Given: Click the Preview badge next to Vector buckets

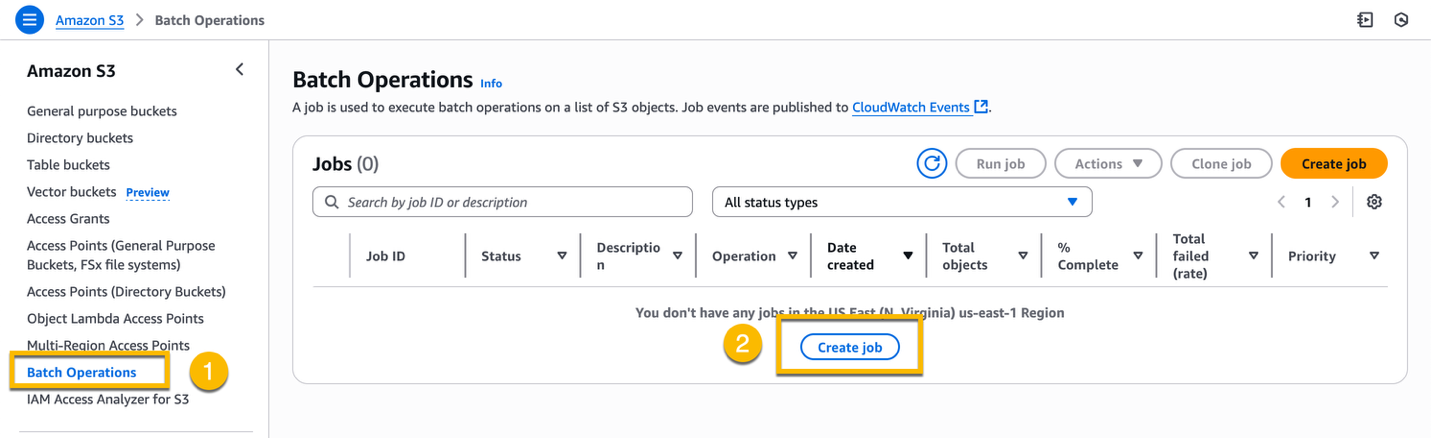Looking at the screenshot, I should [x=148, y=193].
